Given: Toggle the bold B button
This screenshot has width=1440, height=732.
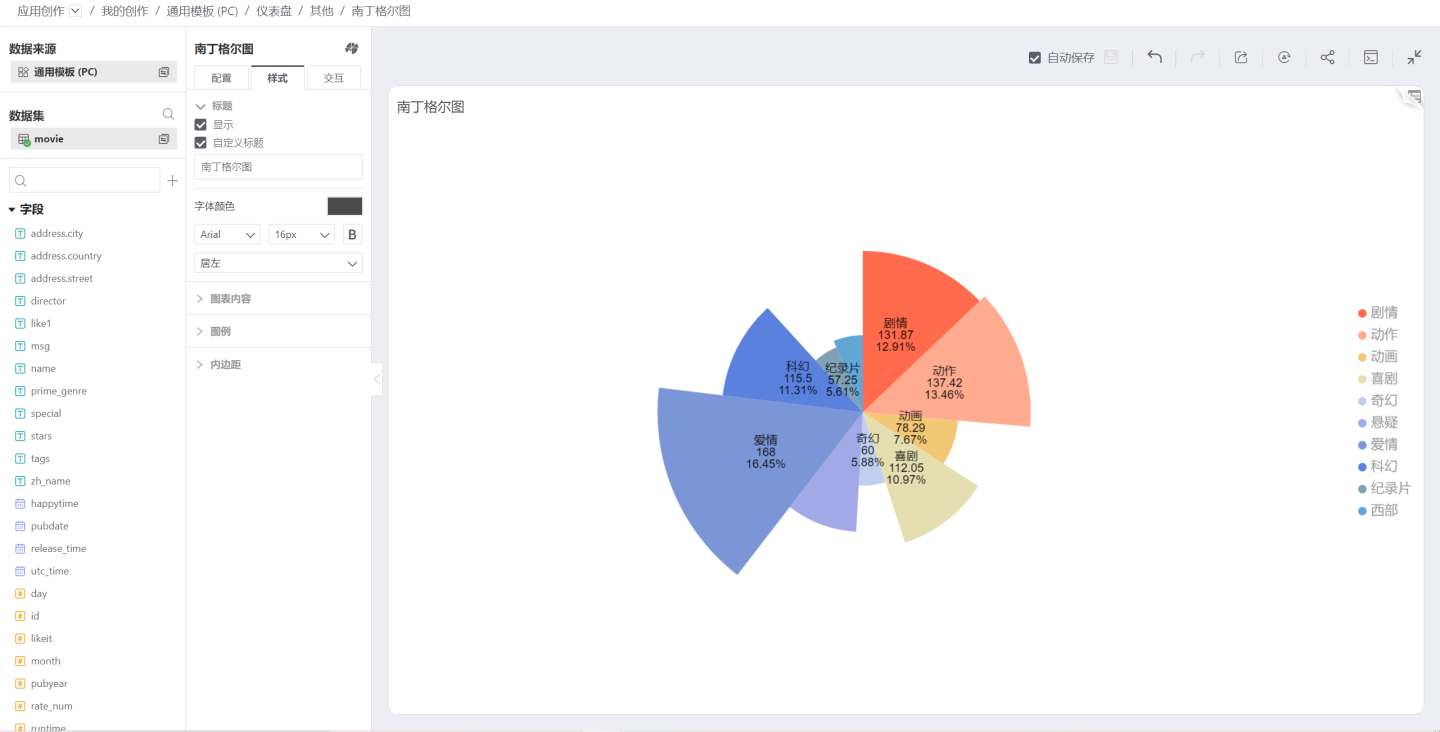Looking at the screenshot, I should [352, 234].
